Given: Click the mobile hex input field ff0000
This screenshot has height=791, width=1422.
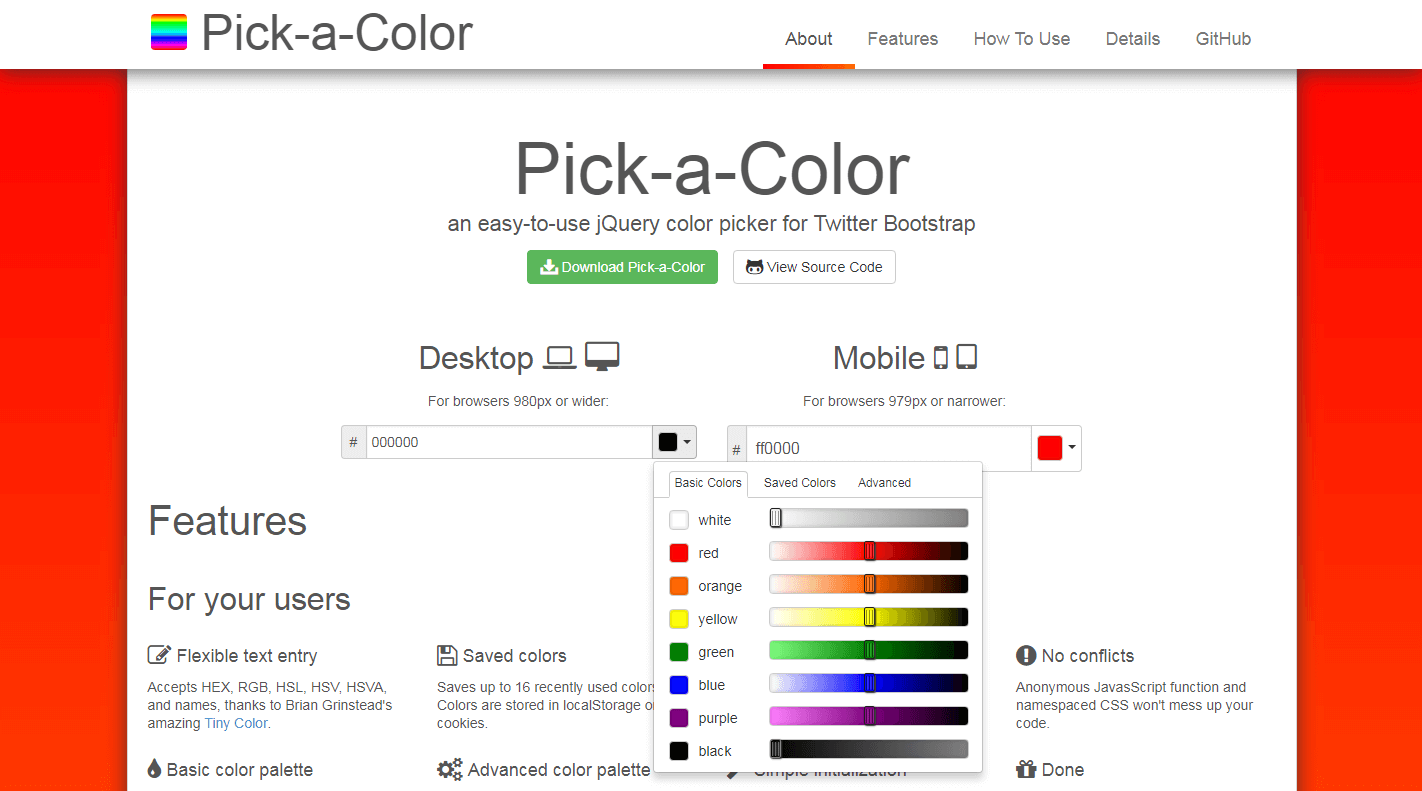Looking at the screenshot, I should point(888,448).
